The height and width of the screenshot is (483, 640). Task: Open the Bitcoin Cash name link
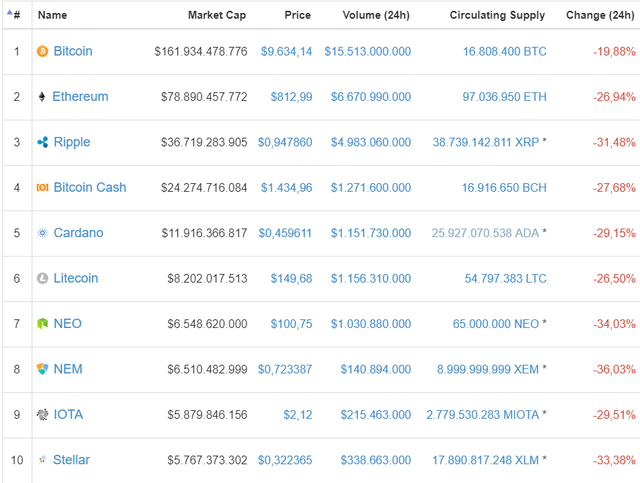coord(90,187)
